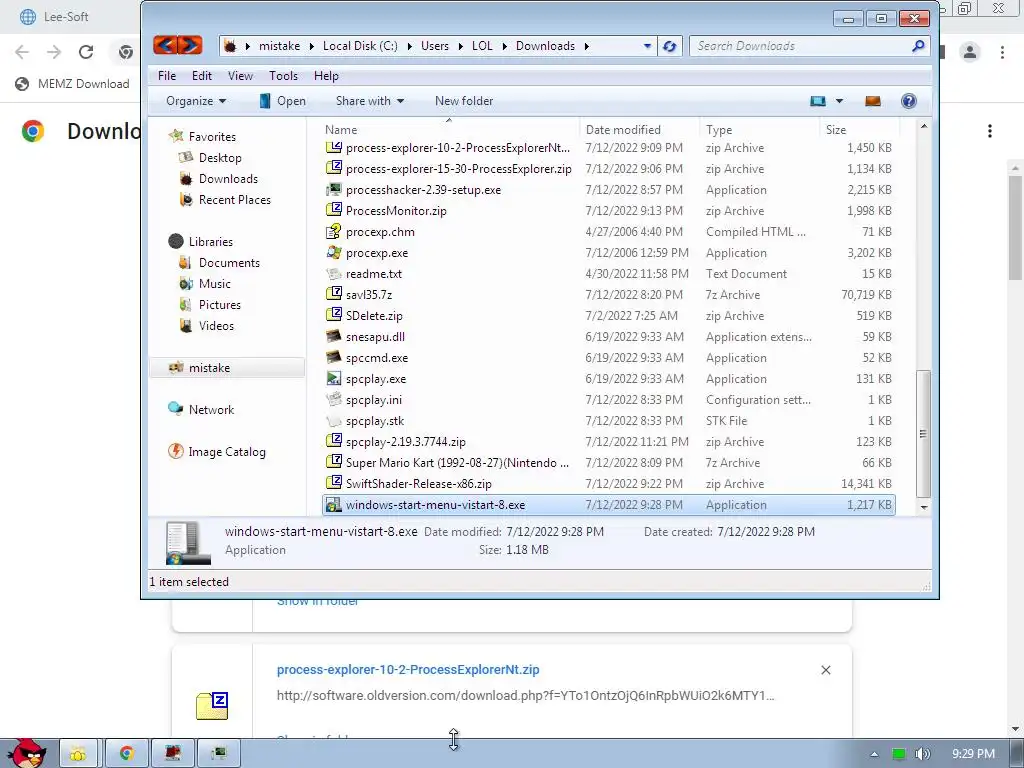The width and height of the screenshot is (1024, 768).
Task: Expand the arrow after mistake in path
Action: pyautogui.click(x=311, y=46)
